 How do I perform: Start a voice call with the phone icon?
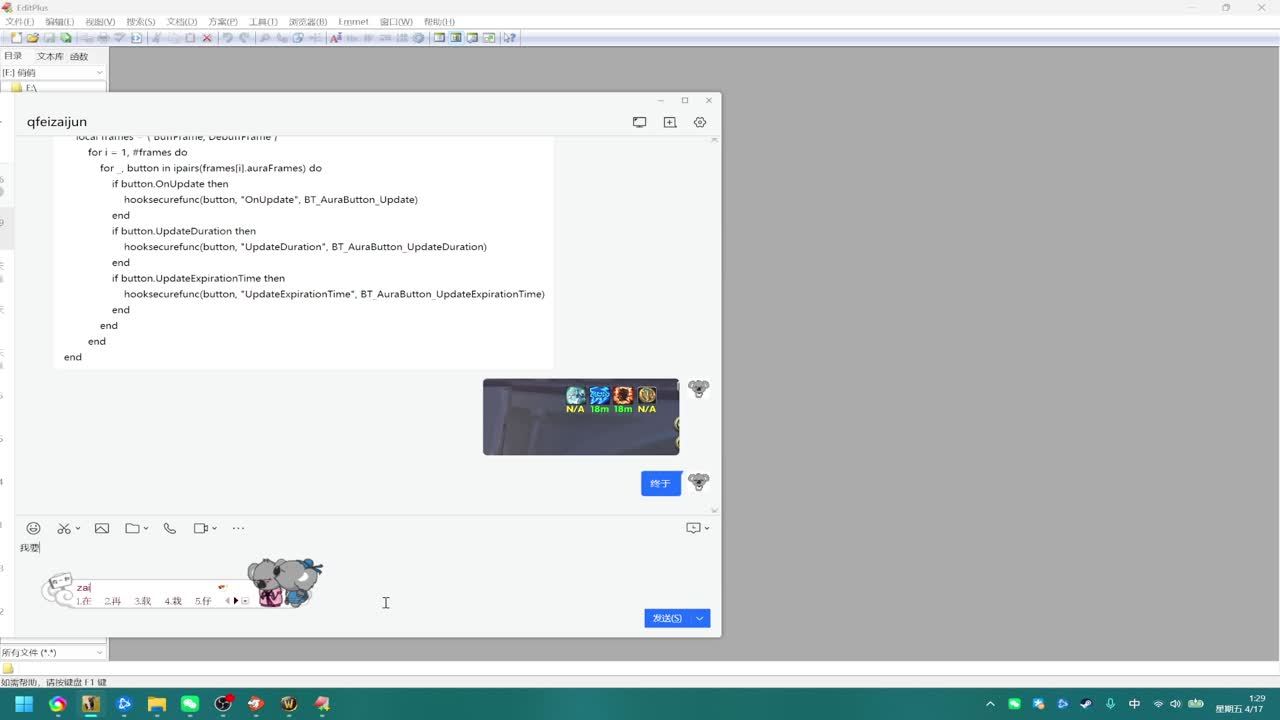tap(170, 528)
